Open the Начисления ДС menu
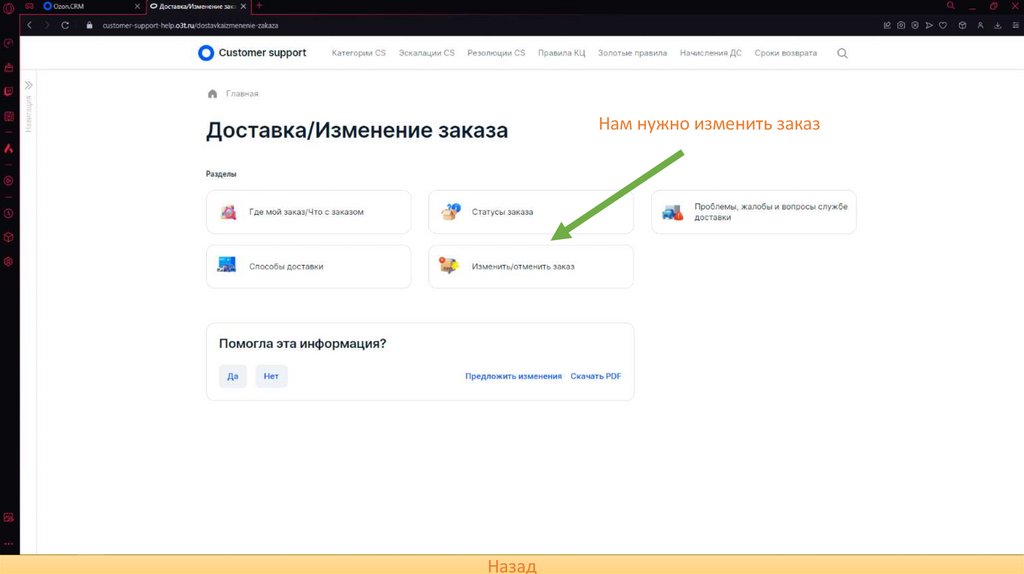Viewport: 1024px width, 574px height. click(711, 53)
